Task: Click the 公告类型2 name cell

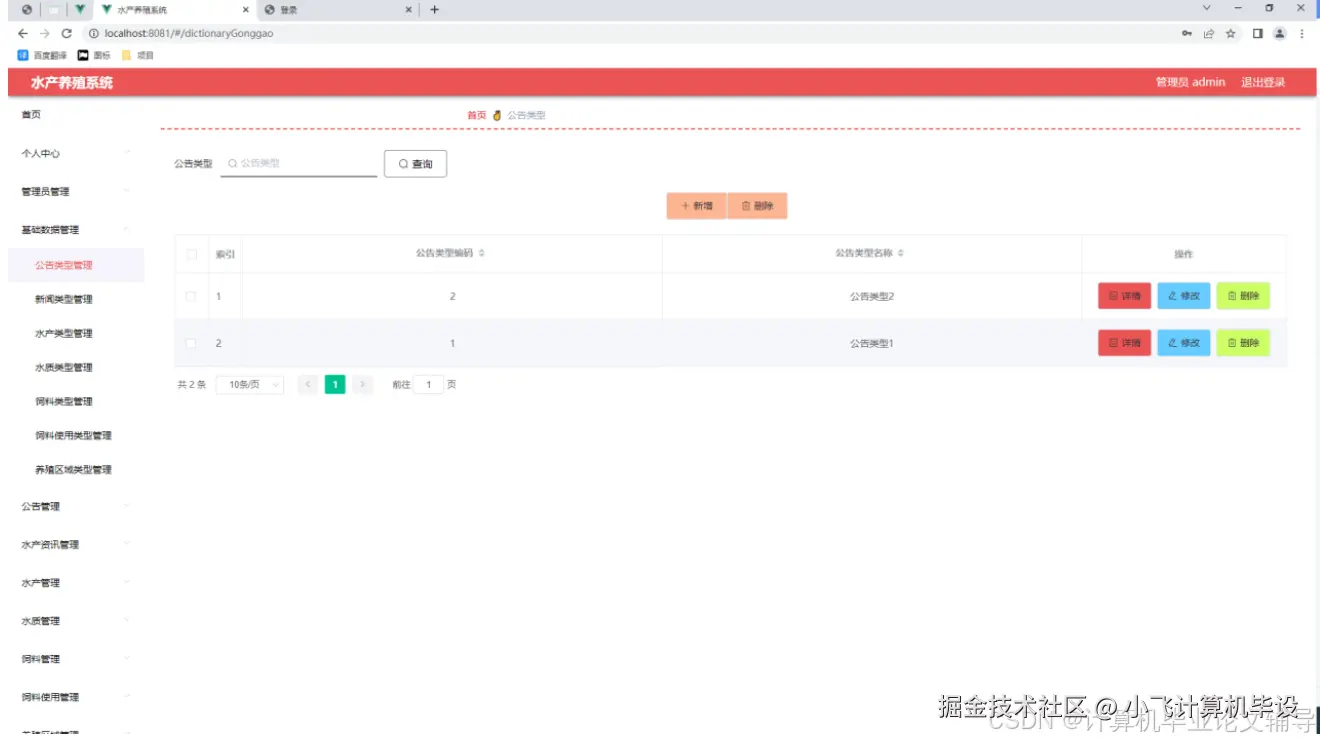Action: click(x=872, y=296)
